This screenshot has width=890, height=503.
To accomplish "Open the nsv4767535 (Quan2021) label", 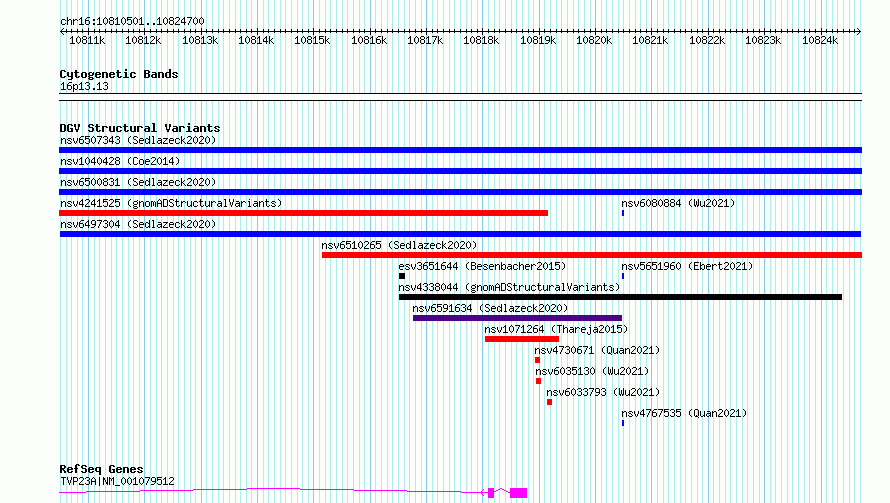I will coord(684,413).
